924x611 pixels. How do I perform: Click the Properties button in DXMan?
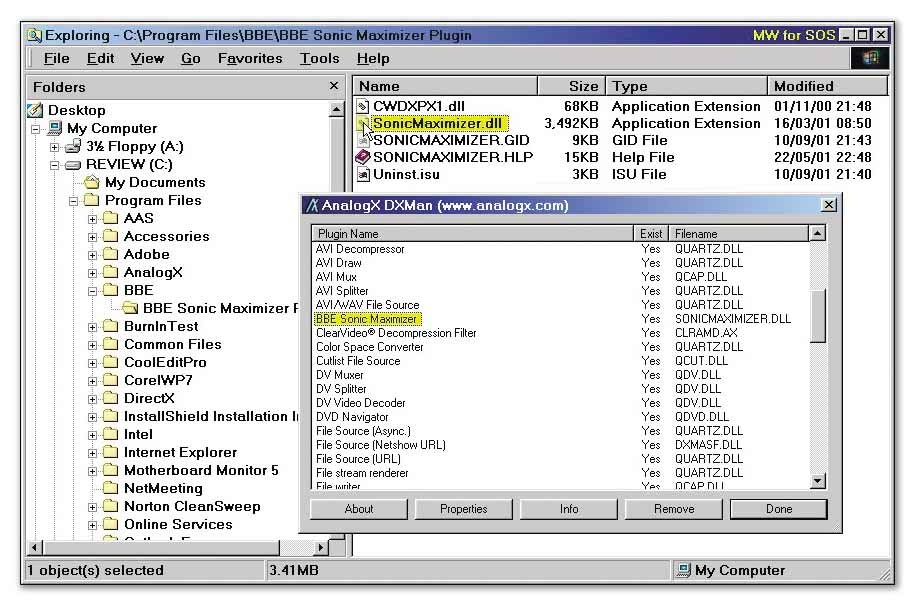coord(464,509)
